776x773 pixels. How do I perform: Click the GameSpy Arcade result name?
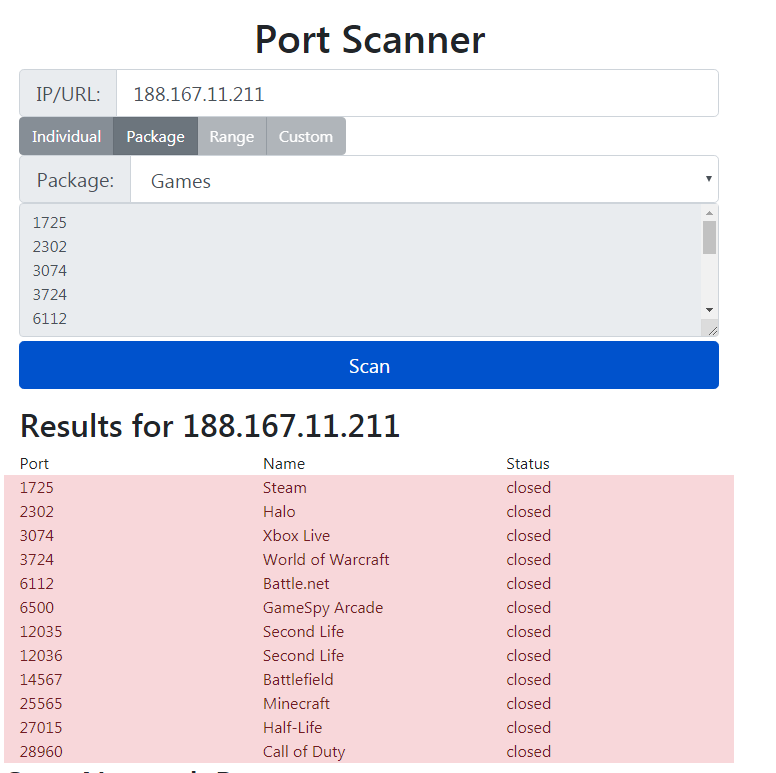(x=323, y=608)
